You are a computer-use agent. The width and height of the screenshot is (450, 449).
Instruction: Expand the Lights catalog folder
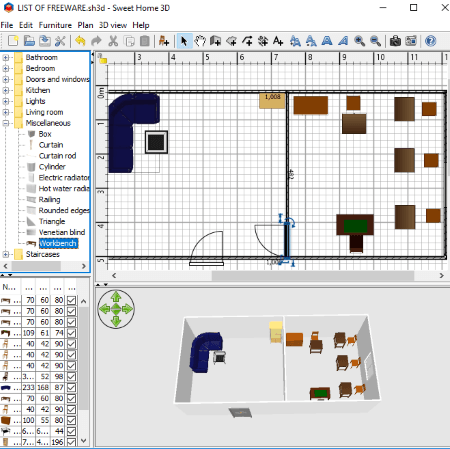tap(6, 101)
